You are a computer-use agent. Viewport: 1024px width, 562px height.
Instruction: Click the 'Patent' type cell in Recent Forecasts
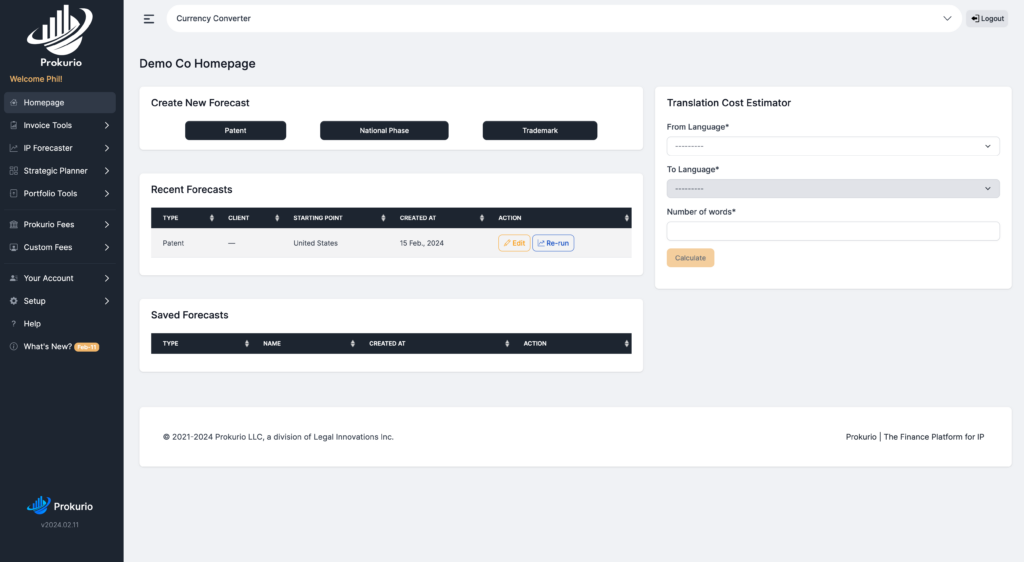coord(173,243)
